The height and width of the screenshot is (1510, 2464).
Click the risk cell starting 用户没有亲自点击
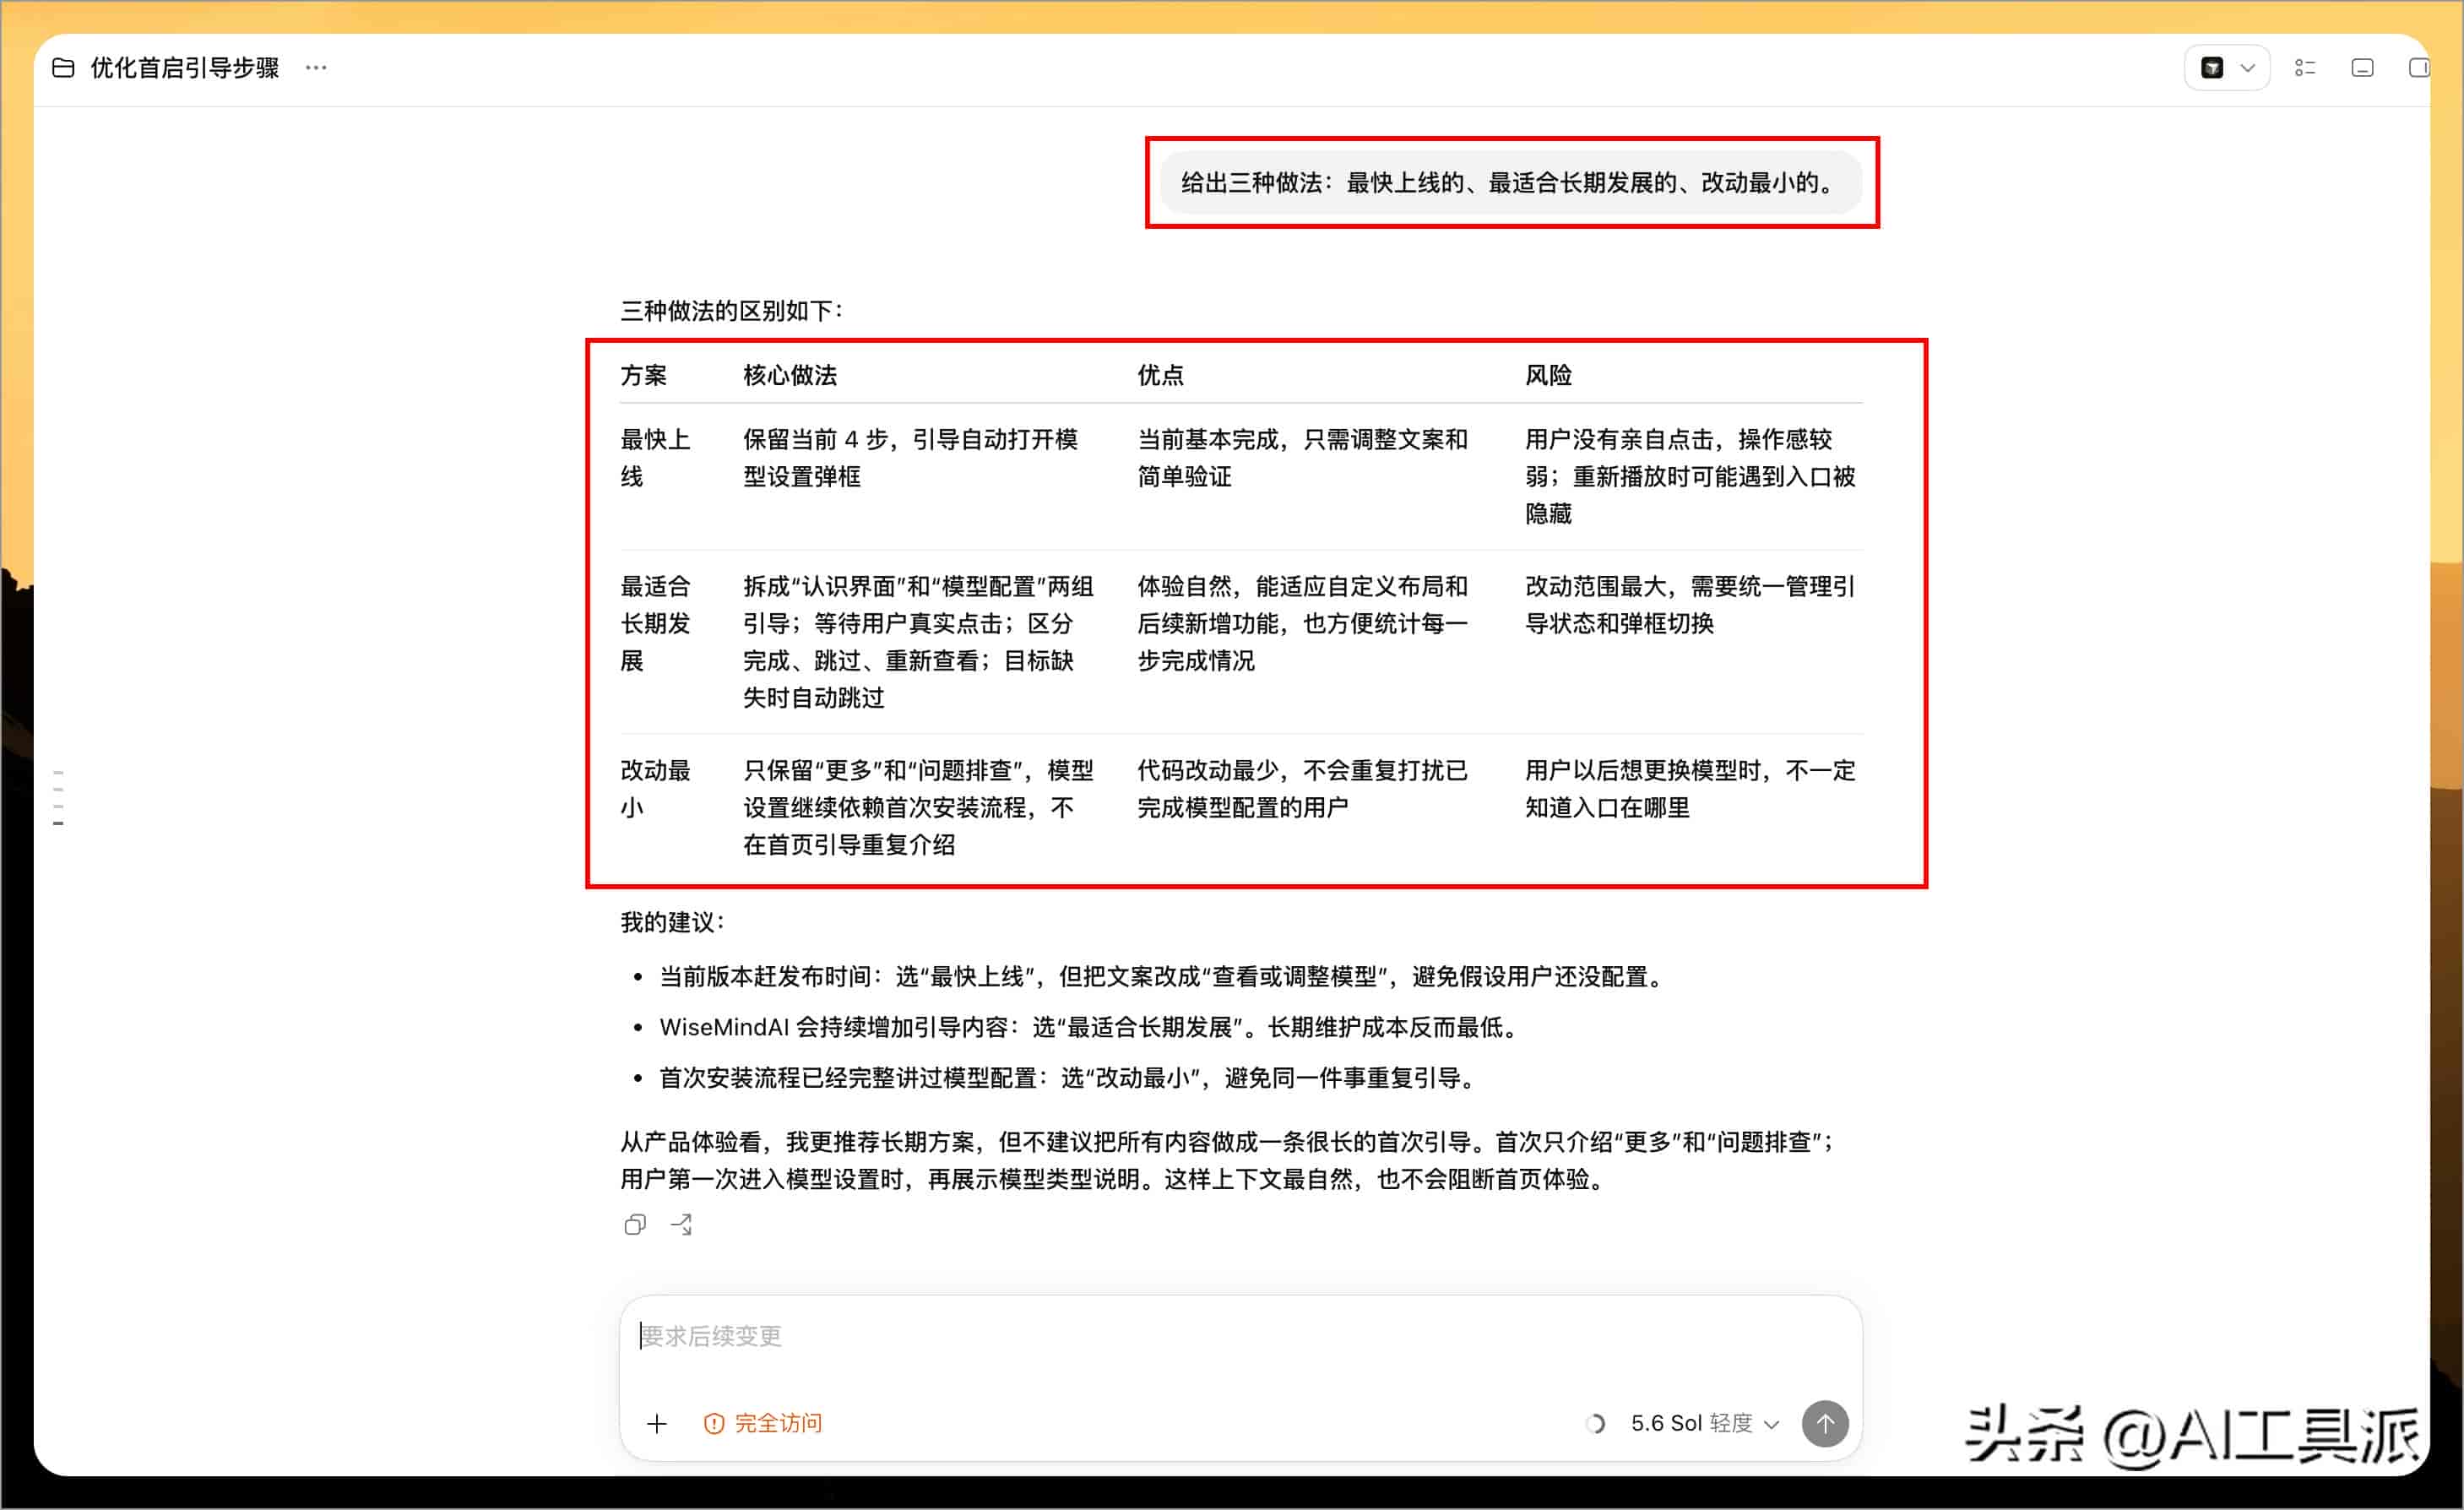click(x=1691, y=476)
